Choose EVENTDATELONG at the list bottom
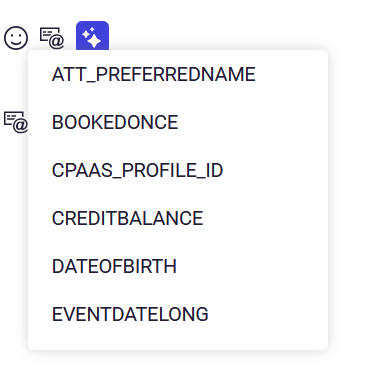This screenshot has width=370, height=376. (x=178, y=314)
